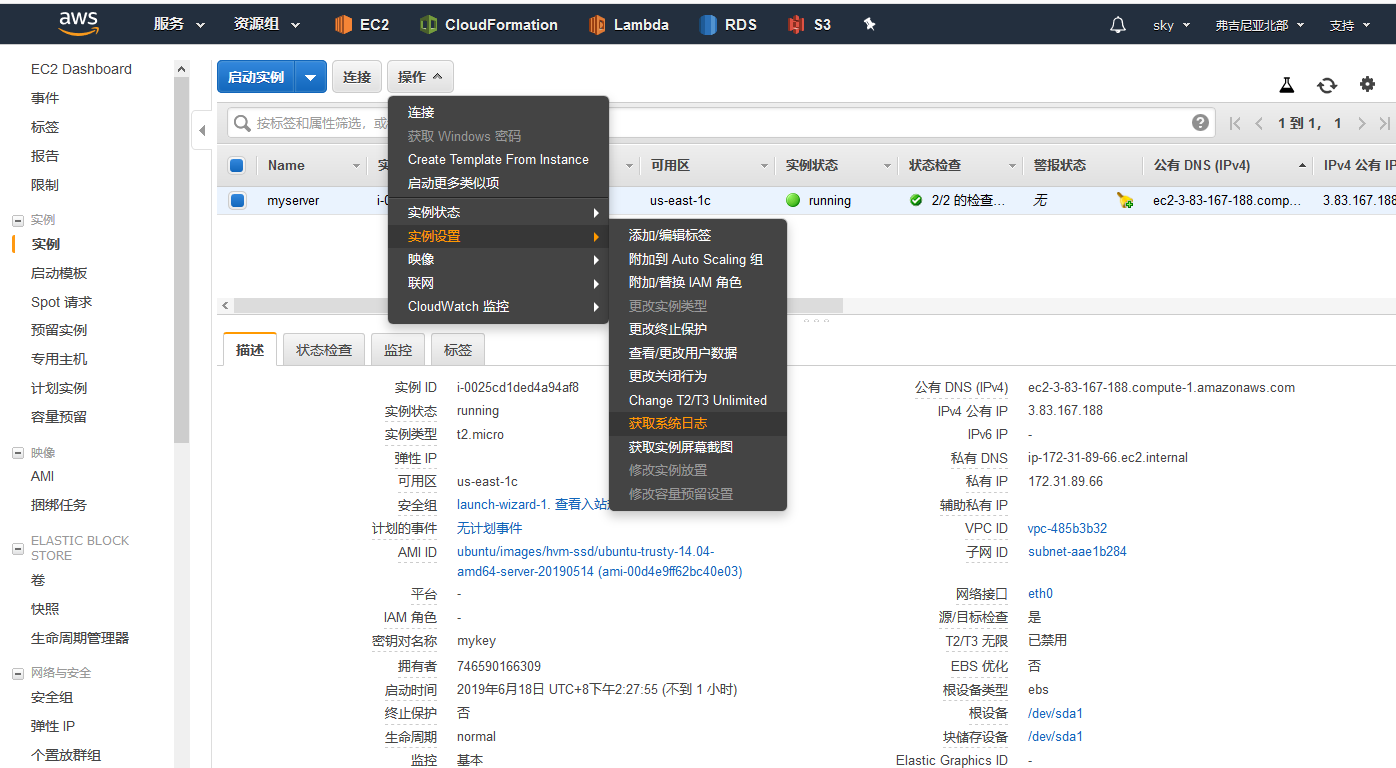Click the 连接 toolbar button
The height and width of the screenshot is (768, 1396).
[357, 77]
